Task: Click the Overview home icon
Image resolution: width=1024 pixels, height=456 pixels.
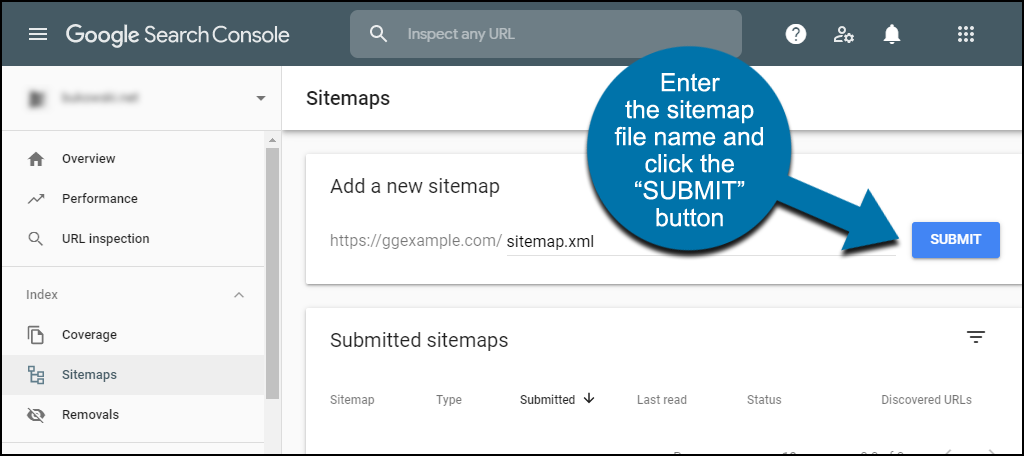Action: coord(36,159)
